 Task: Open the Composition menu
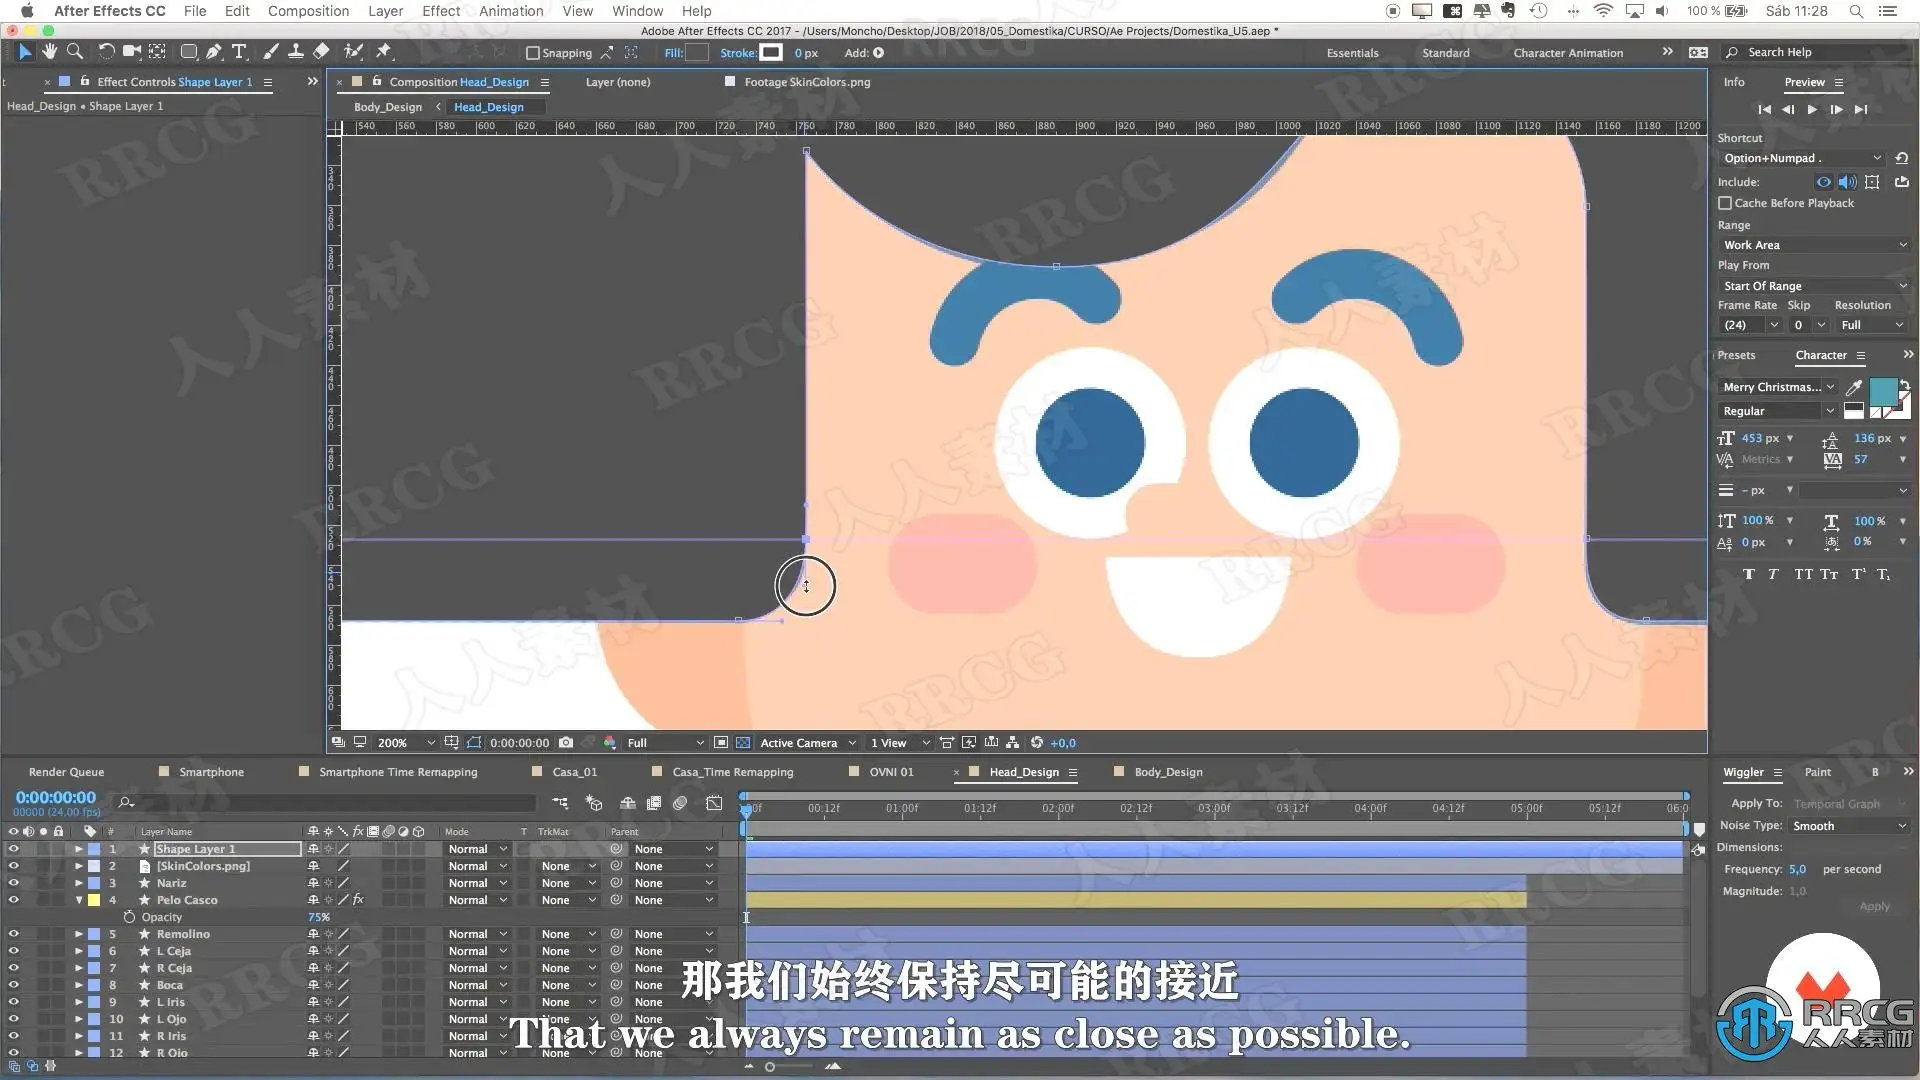click(308, 11)
